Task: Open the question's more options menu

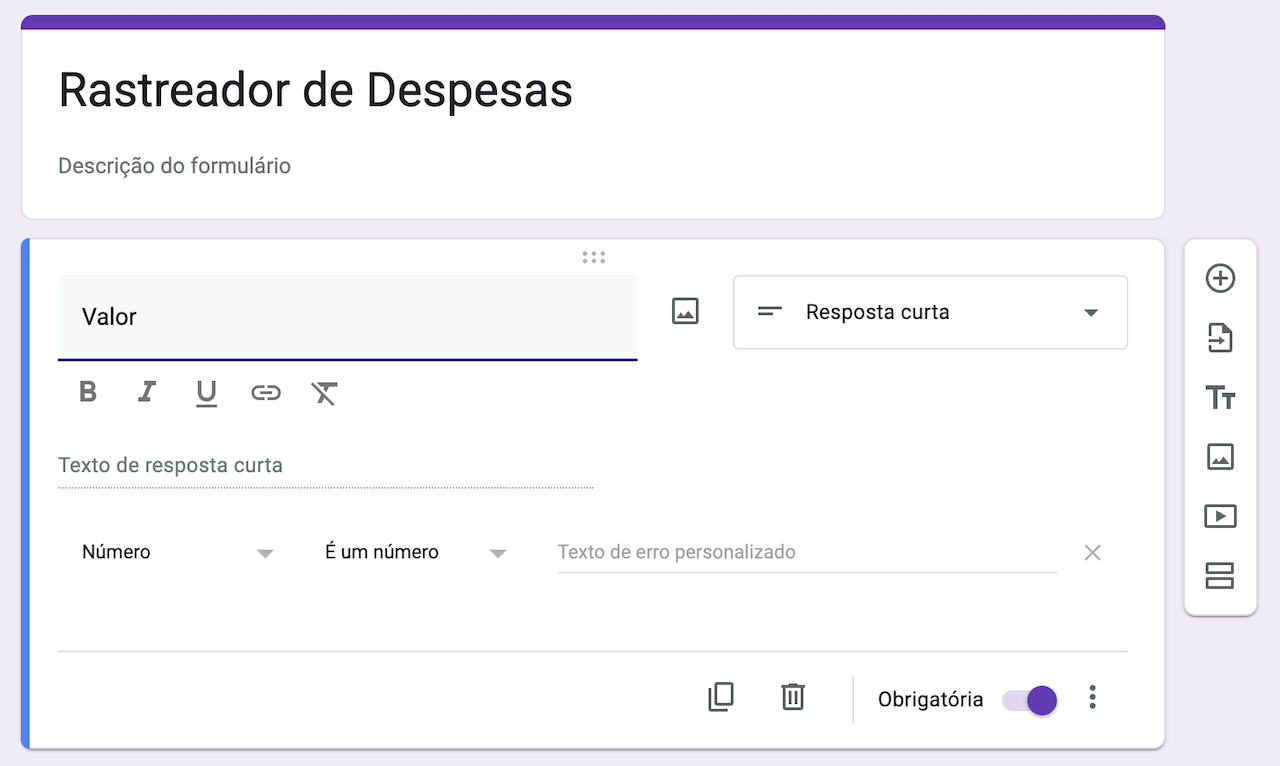Action: [x=1093, y=697]
